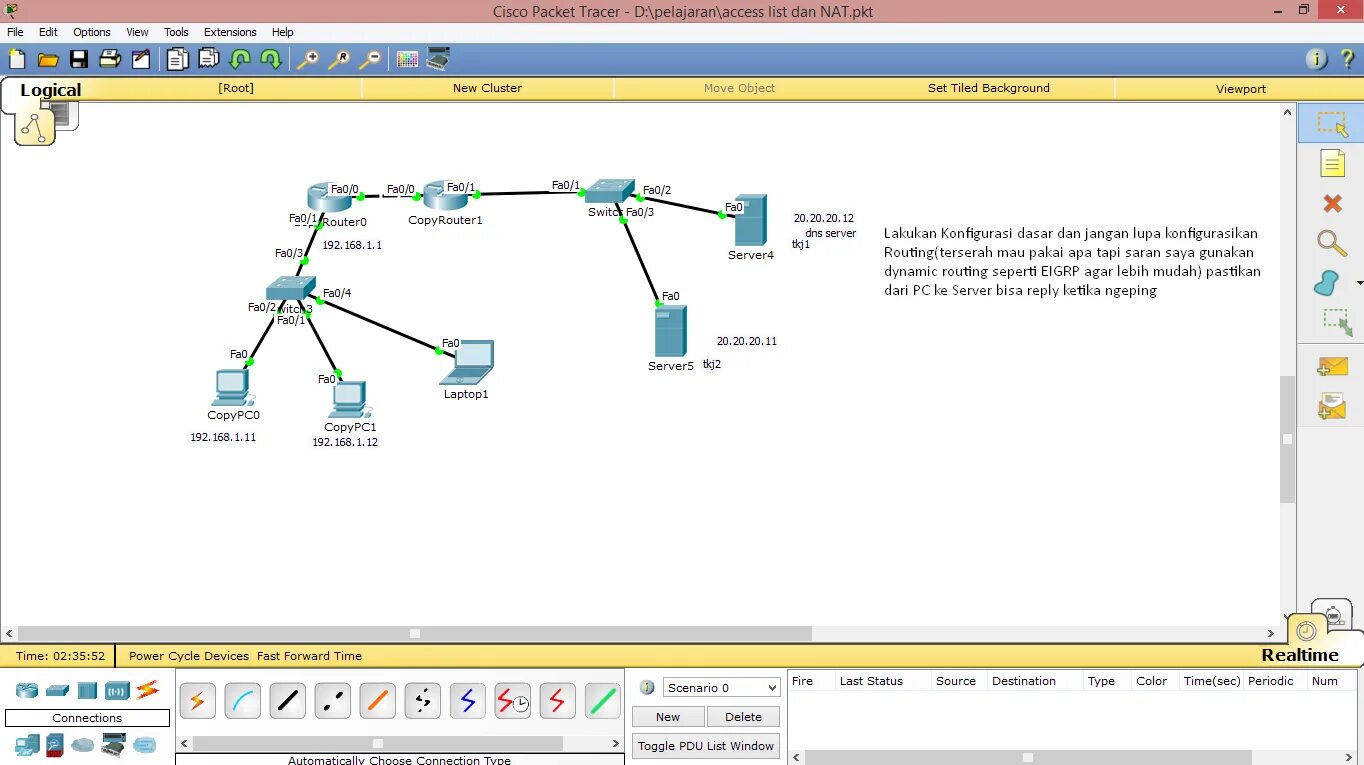Open the Edit menu
The width and height of the screenshot is (1364, 765).
point(48,32)
